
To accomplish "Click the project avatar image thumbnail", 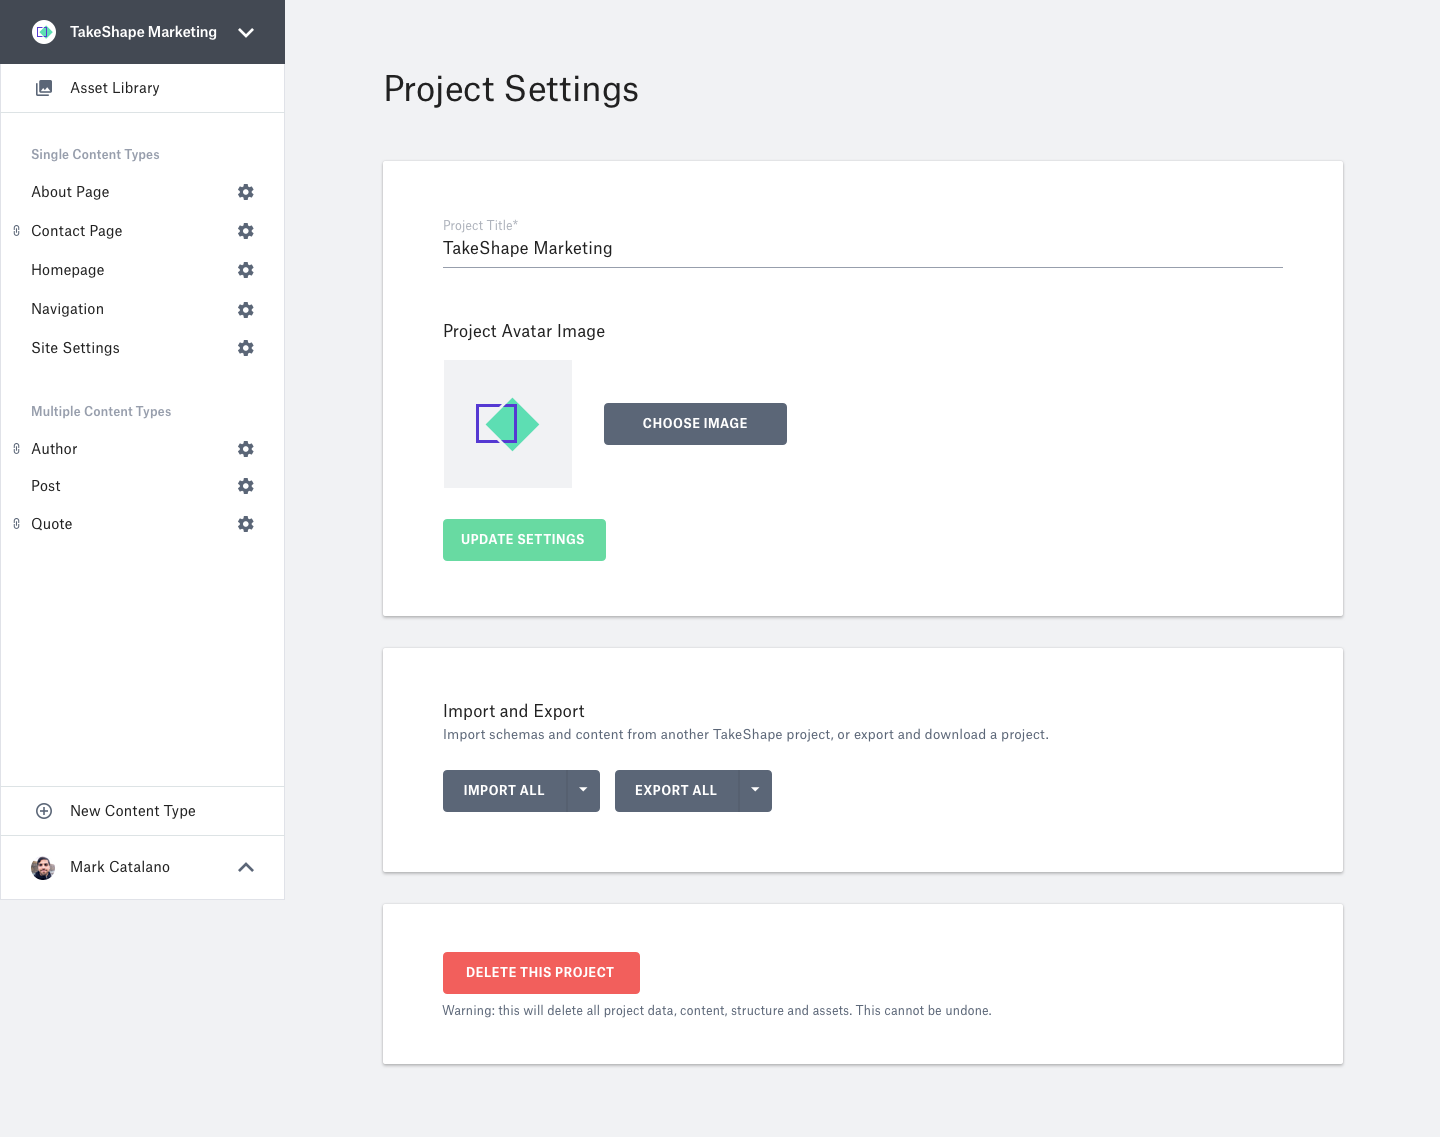I will coord(508,424).
